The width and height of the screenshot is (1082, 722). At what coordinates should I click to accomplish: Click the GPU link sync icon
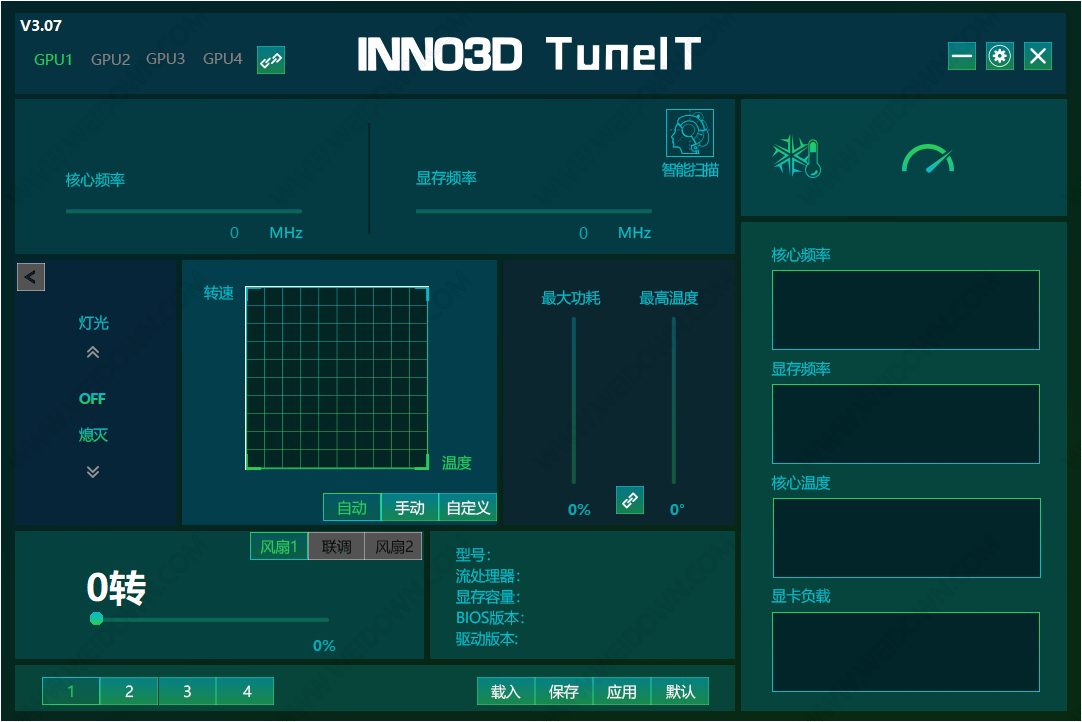click(x=270, y=60)
